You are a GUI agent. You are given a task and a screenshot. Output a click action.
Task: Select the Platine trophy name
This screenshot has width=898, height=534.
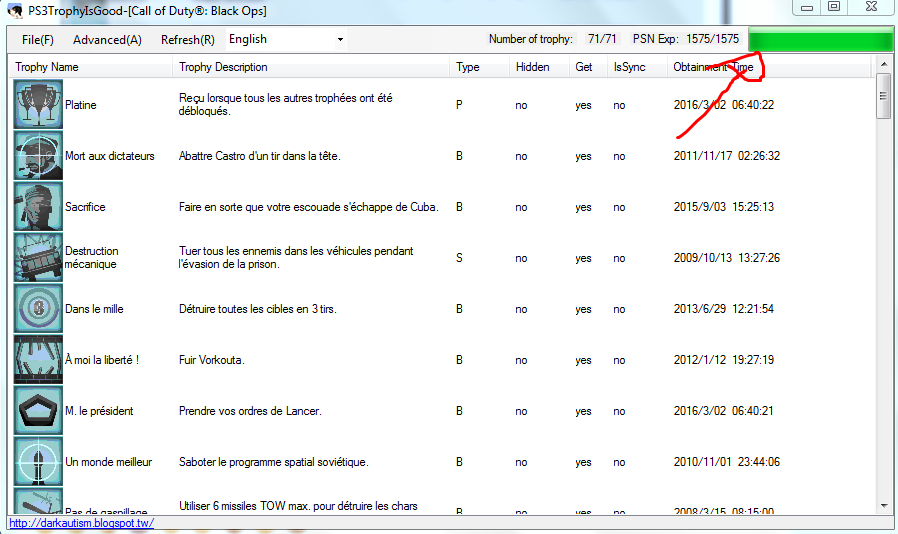coord(81,105)
